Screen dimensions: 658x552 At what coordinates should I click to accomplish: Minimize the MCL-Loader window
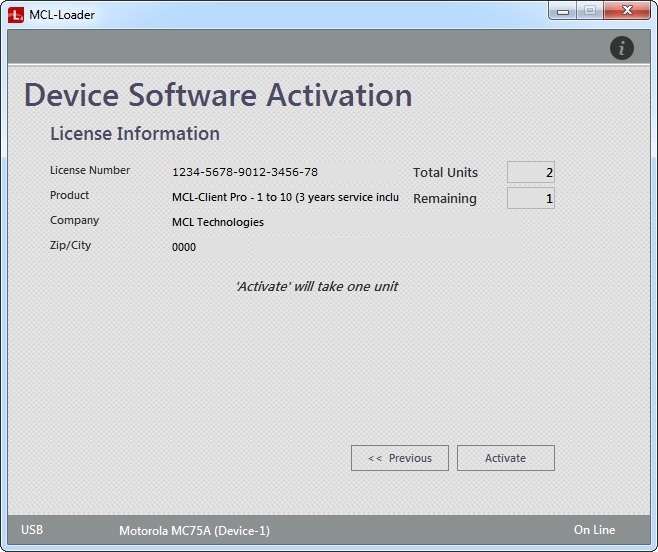[564, 11]
